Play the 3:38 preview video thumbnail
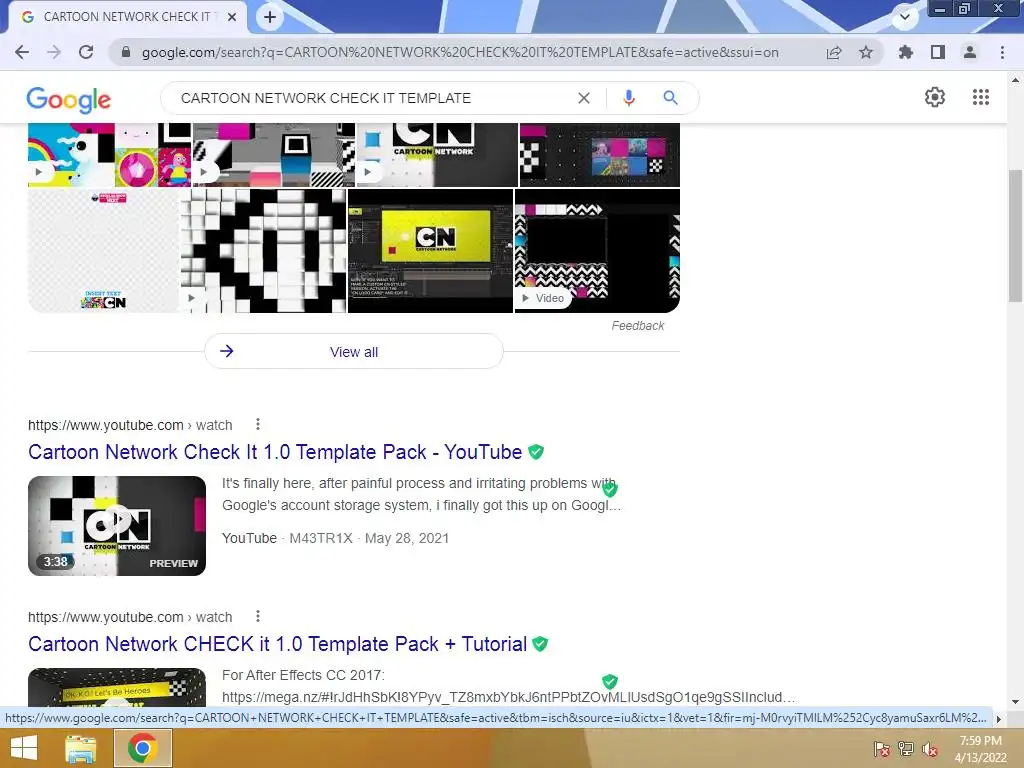1024x768 pixels. point(117,526)
